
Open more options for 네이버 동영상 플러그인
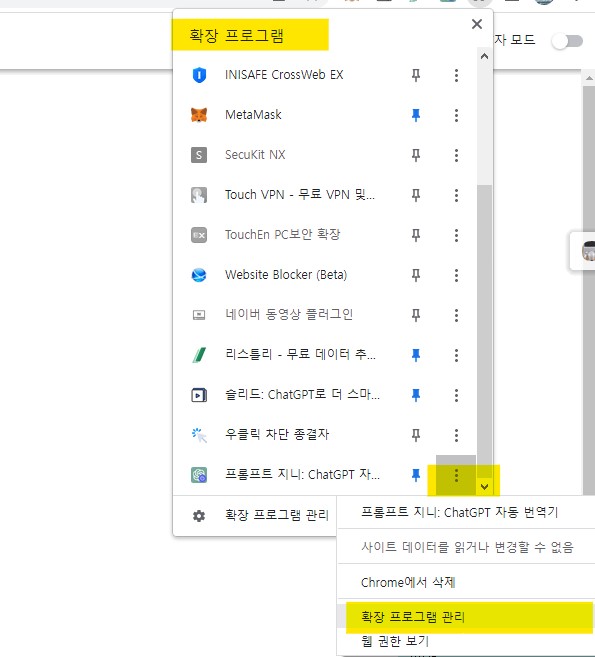[456, 316]
